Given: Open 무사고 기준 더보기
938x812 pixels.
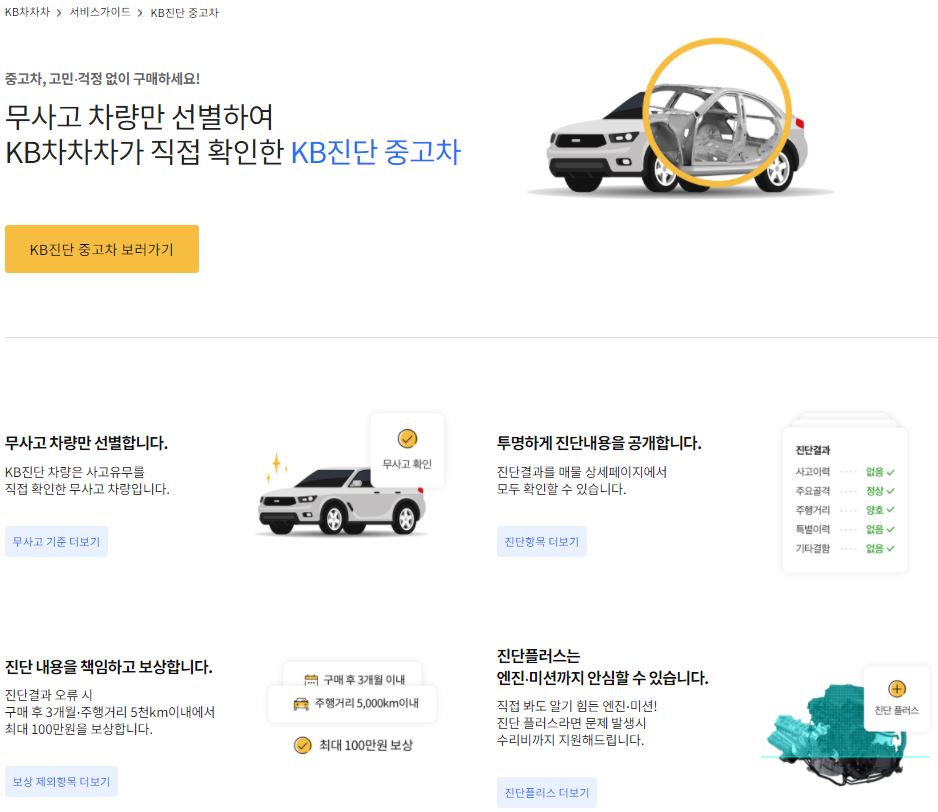Looking at the screenshot, I should coord(56,542).
